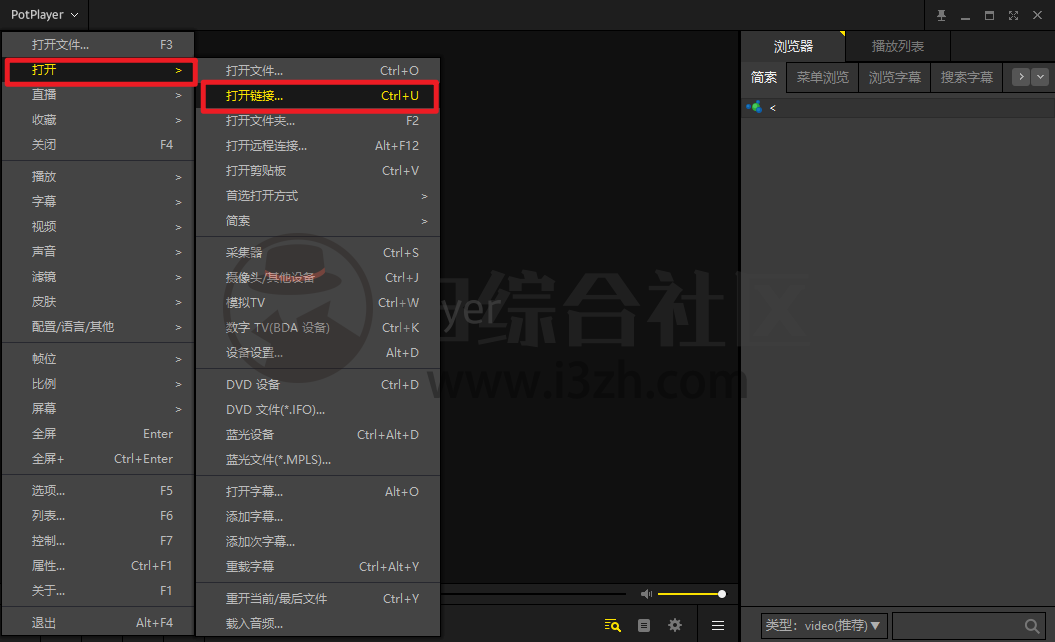1055x642 pixels.
Task: Choose 打开字幕... Alt+O
Action: pyautogui.click(x=318, y=492)
